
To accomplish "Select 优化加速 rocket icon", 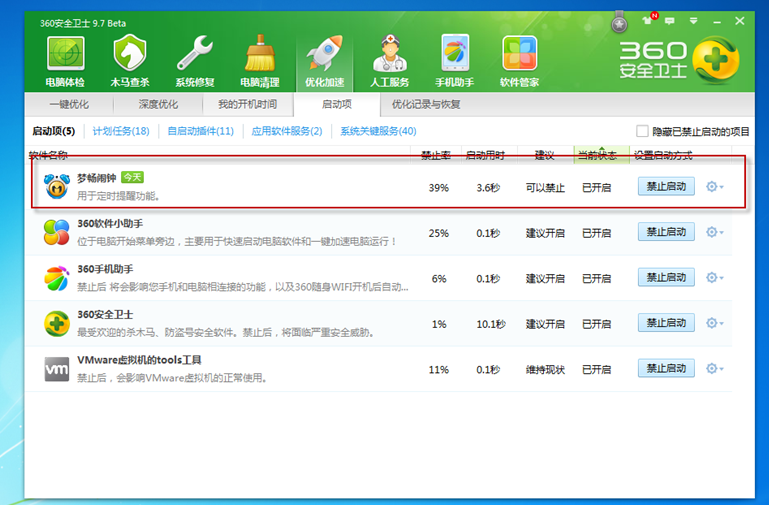I will pos(324,61).
